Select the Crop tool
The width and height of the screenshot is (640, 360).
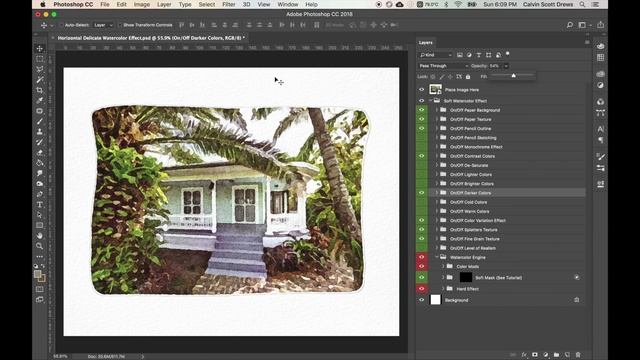(40, 90)
